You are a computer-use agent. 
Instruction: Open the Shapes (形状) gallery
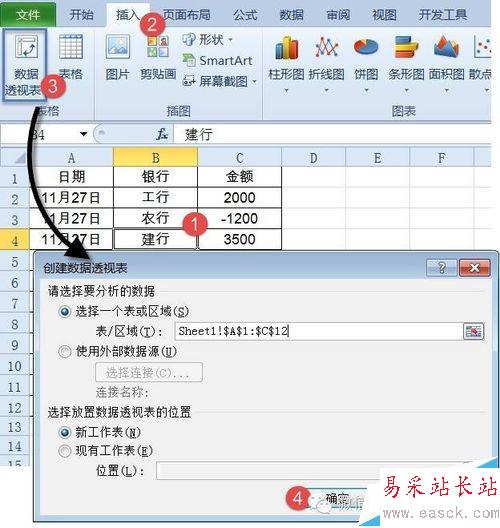(207, 40)
